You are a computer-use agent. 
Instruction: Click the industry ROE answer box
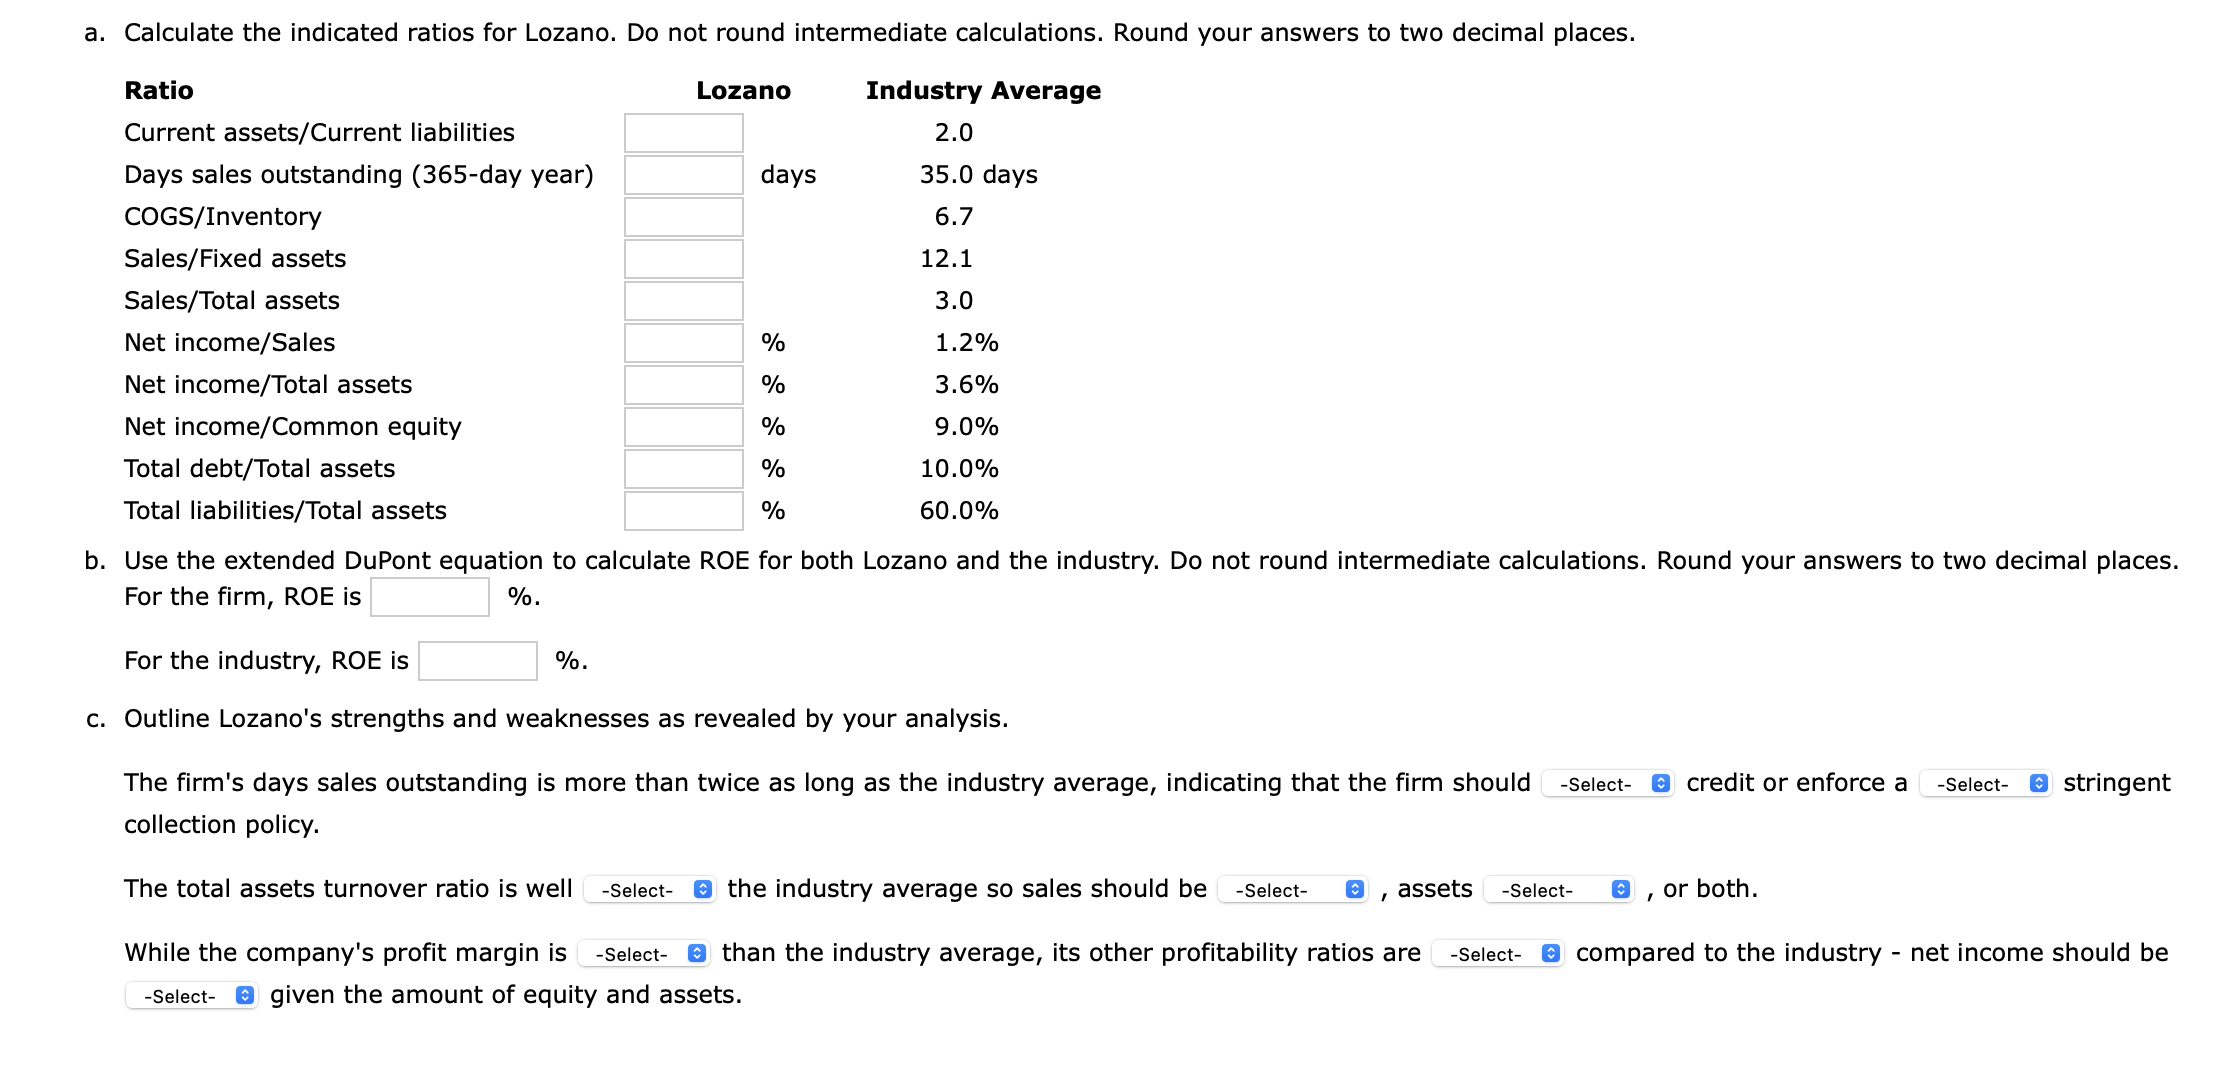[x=477, y=659]
